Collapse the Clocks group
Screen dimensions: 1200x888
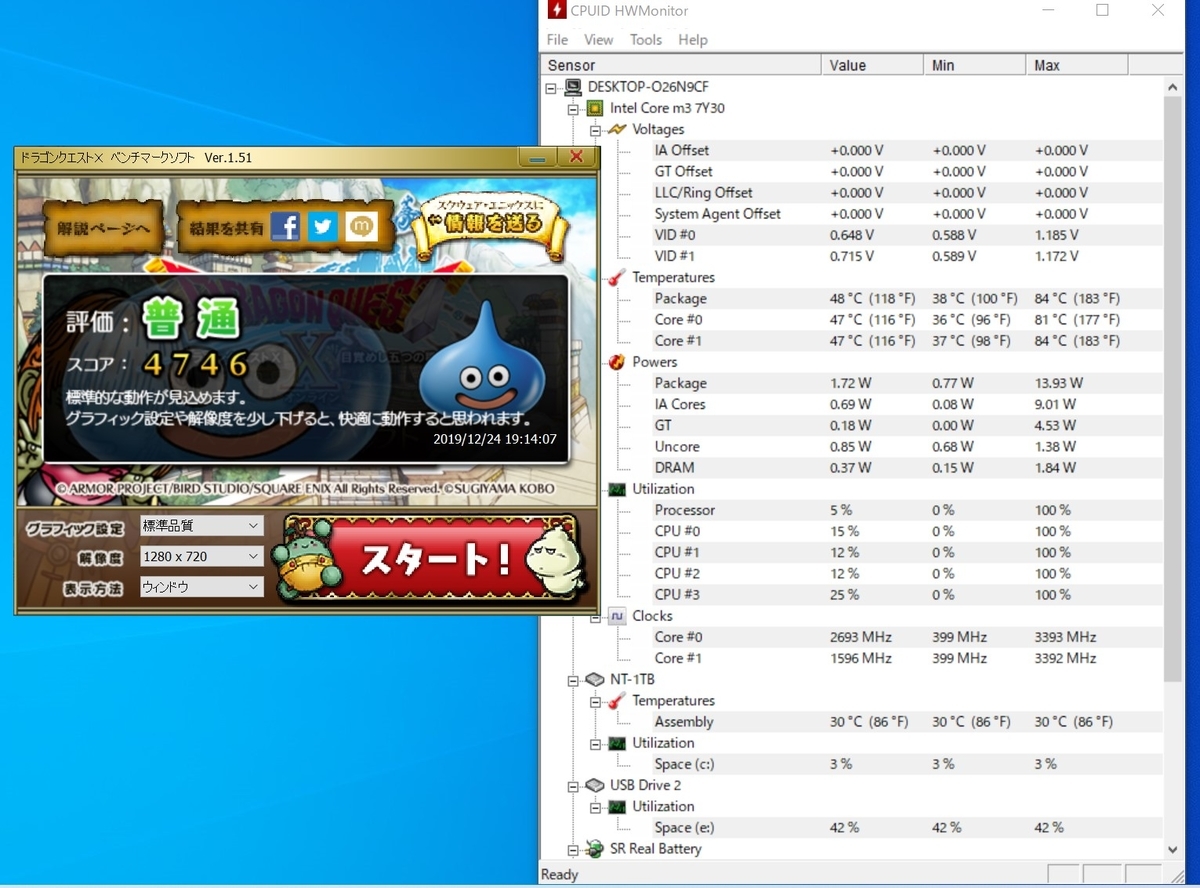point(595,617)
